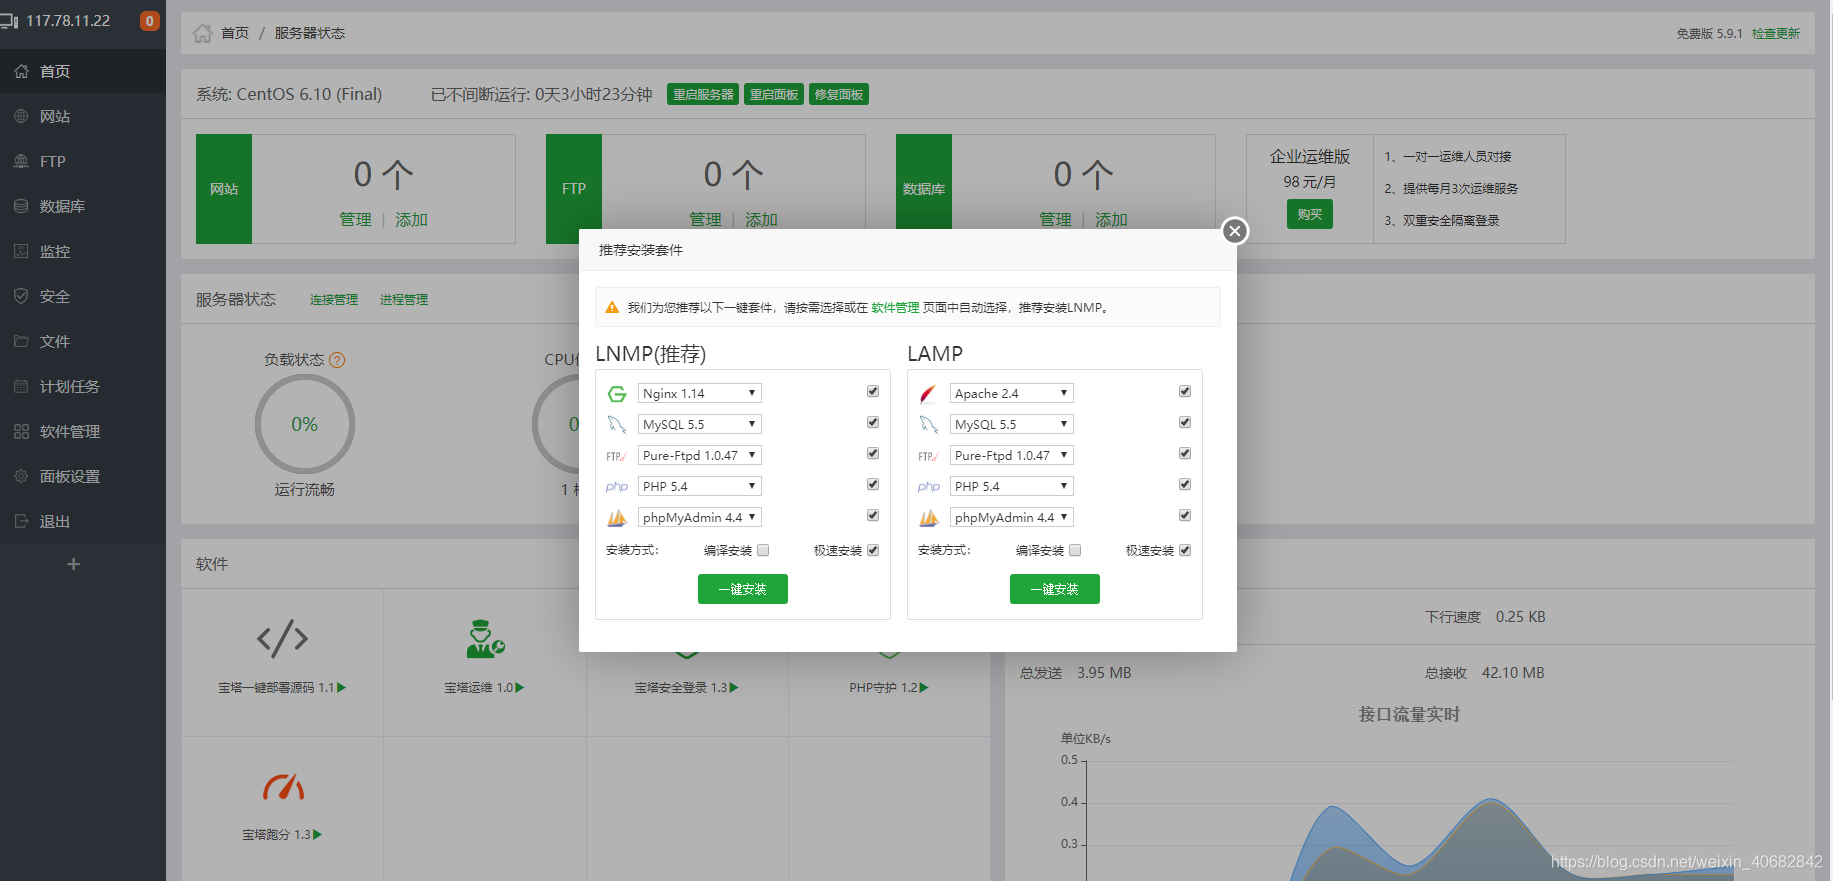Click the 连接管理 link
The width and height of the screenshot is (1833, 881).
click(334, 299)
